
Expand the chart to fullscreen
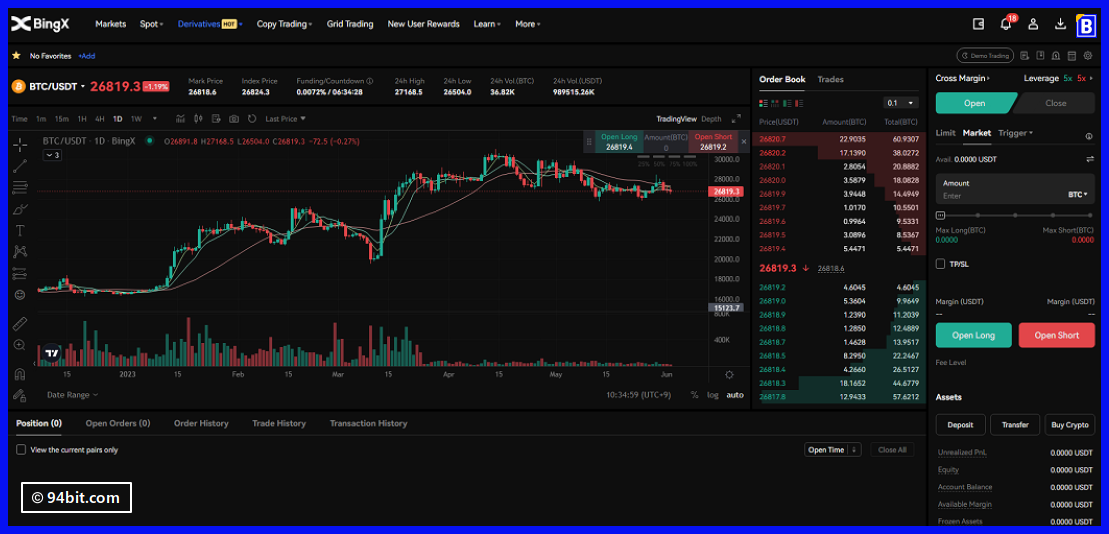[x=737, y=119]
